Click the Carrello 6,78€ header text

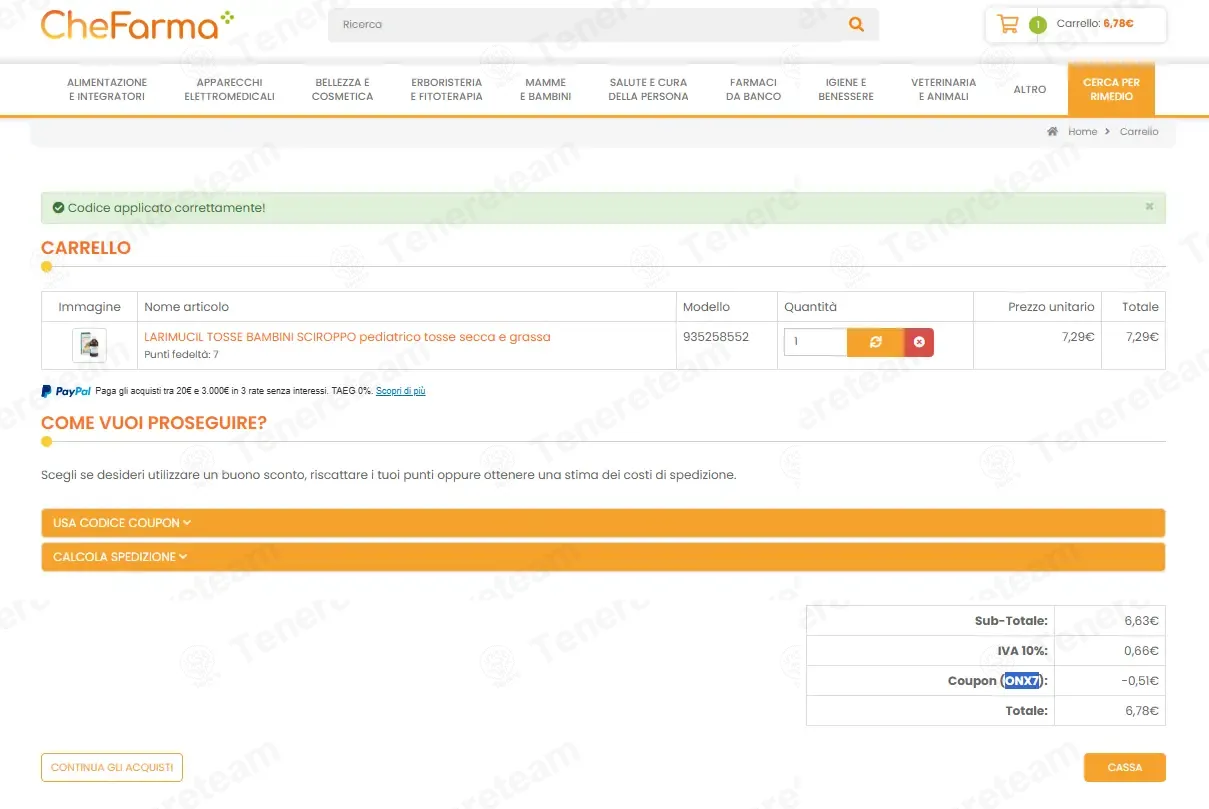(1095, 24)
